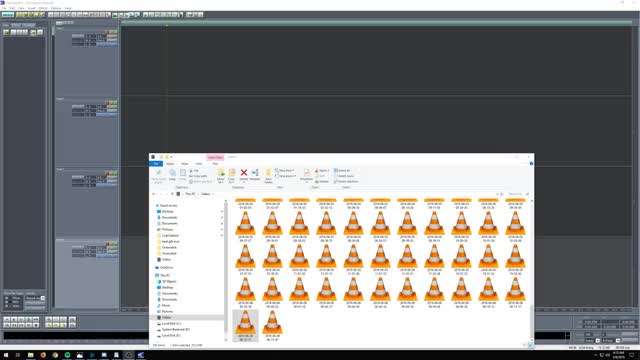Switch to the View ribbon tab
Viewport: 640px width, 360px height.
pos(199,164)
